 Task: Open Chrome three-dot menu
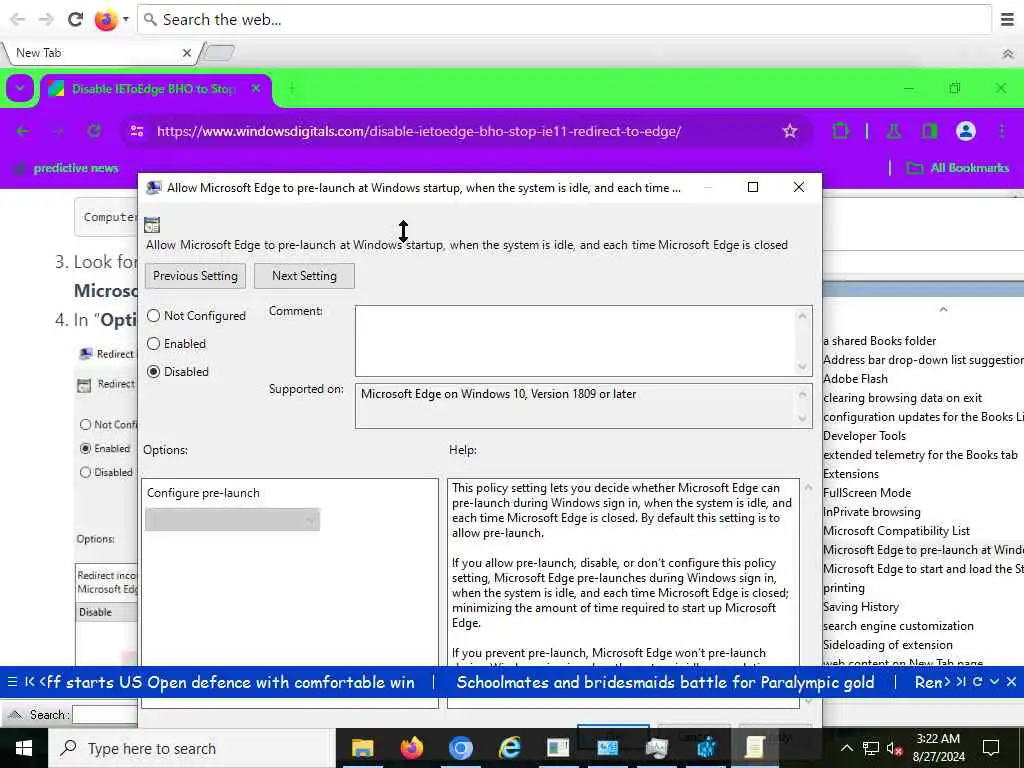click(1002, 131)
